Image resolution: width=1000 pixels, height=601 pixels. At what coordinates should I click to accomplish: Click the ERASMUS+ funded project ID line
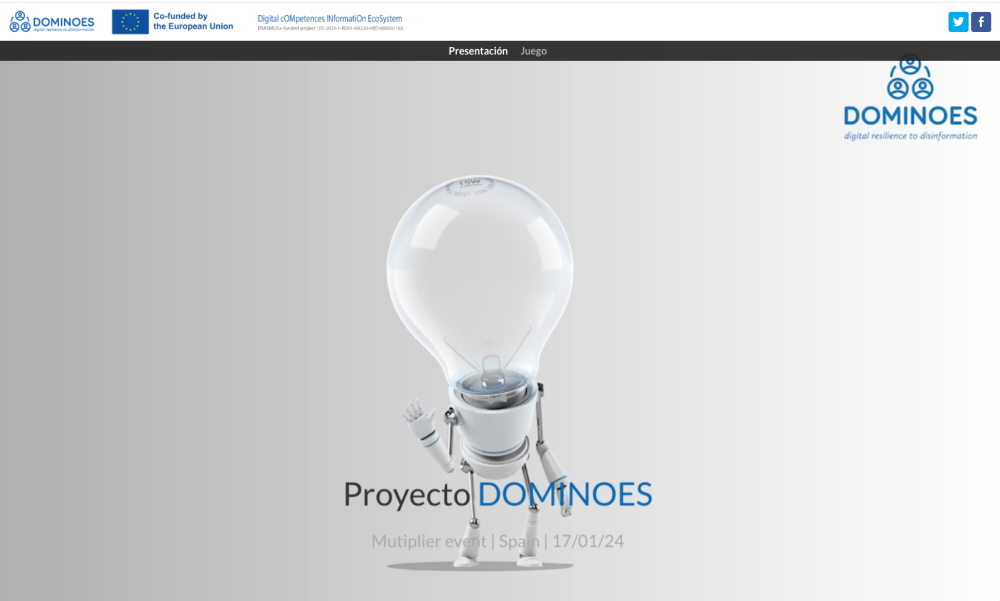(330, 29)
